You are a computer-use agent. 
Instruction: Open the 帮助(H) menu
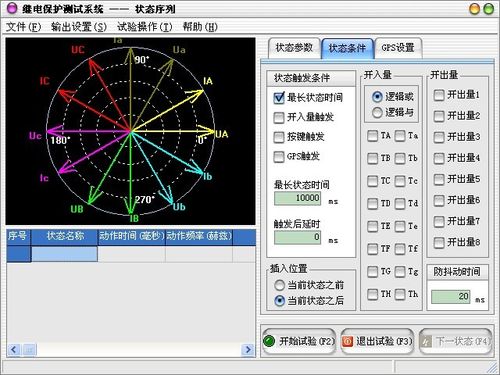(200, 27)
